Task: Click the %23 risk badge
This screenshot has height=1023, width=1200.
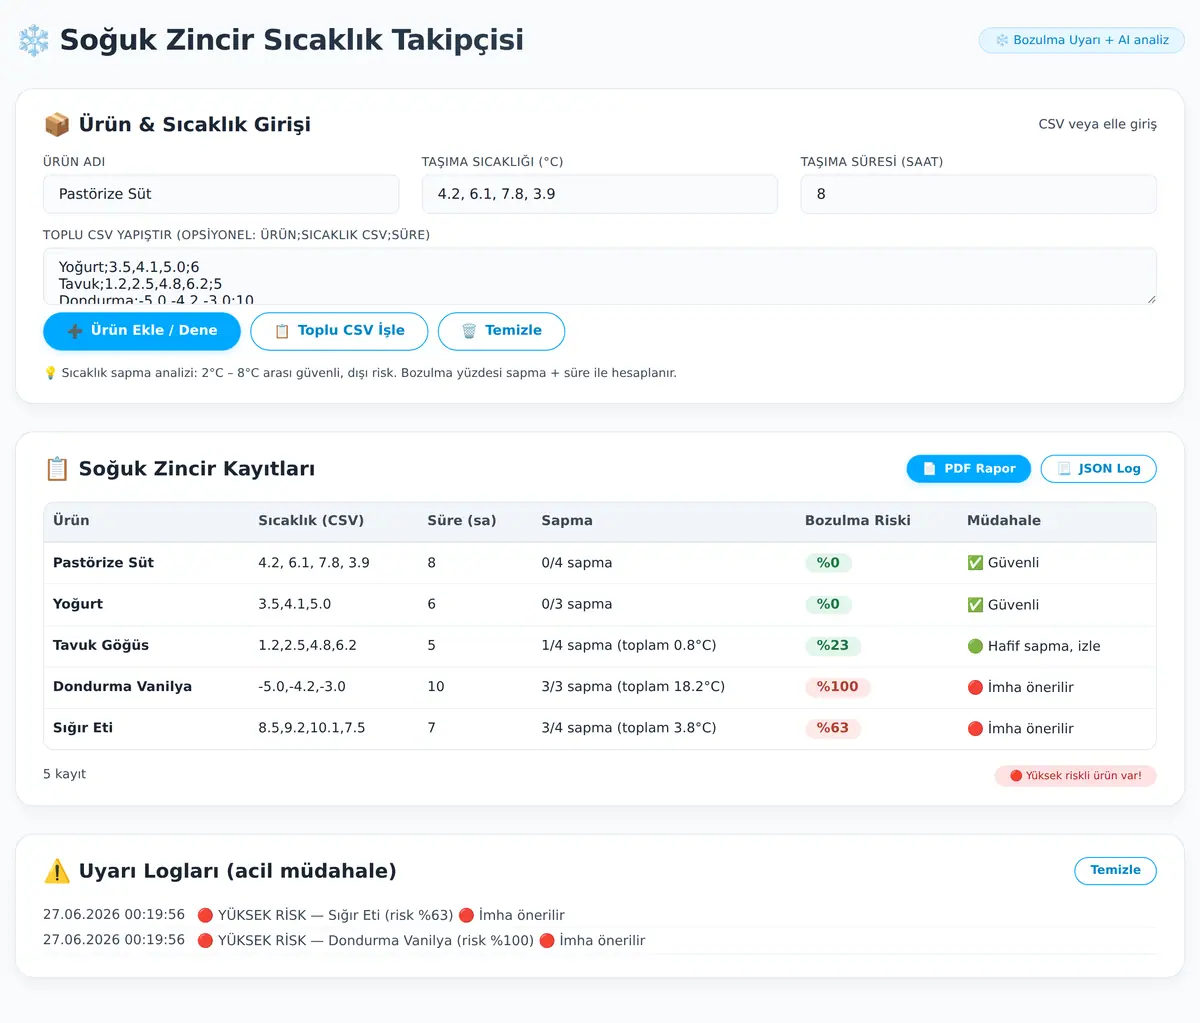Action: tap(833, 646)
